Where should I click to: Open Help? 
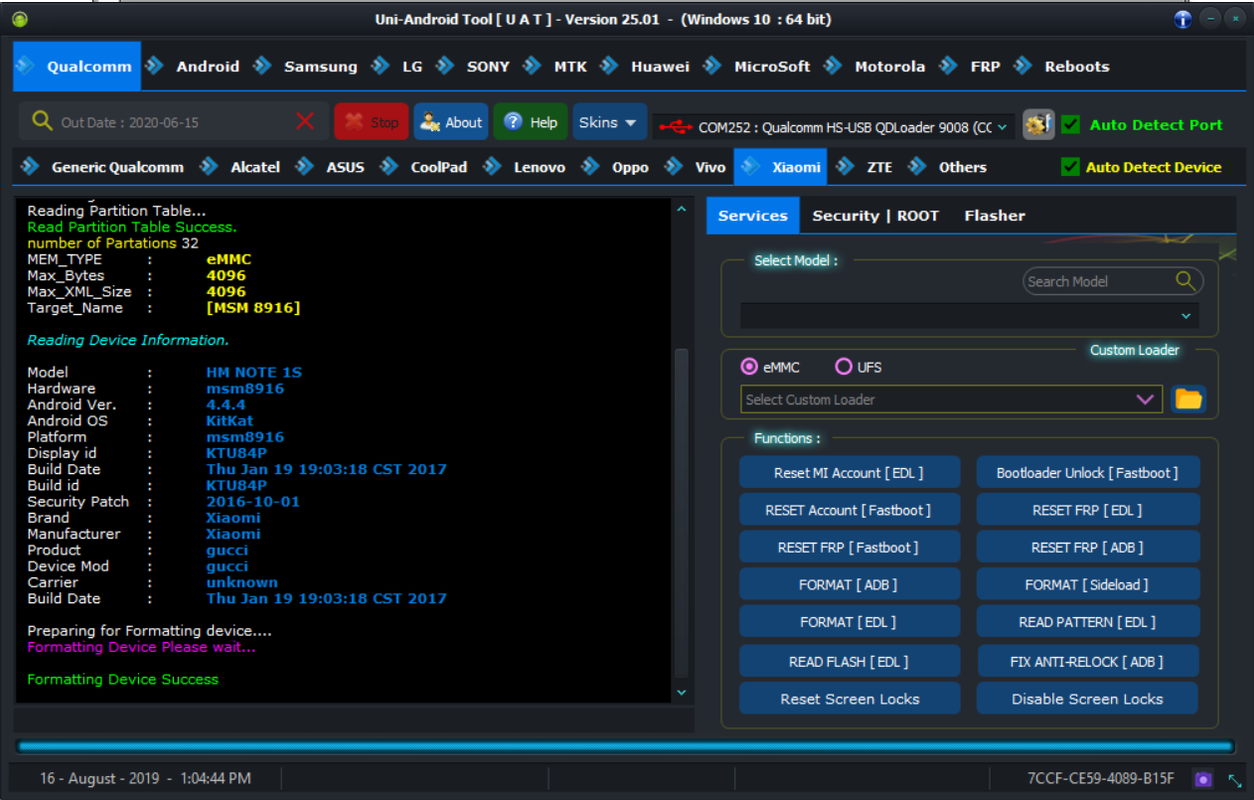pos(530,122)
